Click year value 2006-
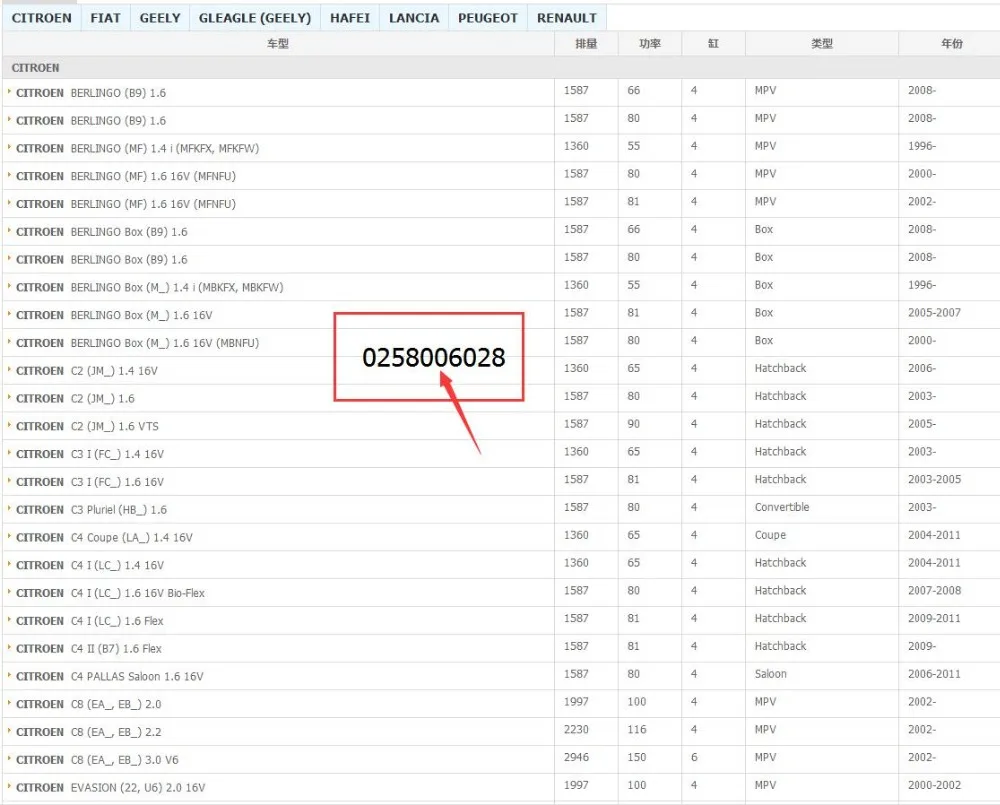Viewport: 1000px width, 805px height. pos(922,368)
